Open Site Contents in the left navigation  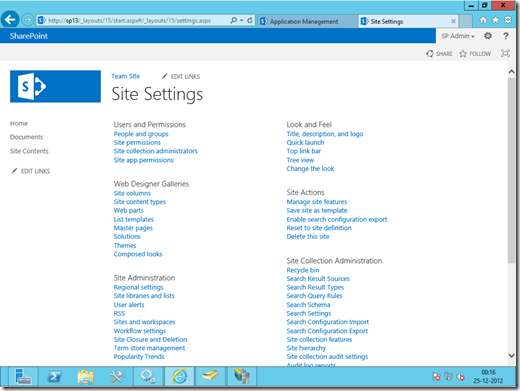[29, 151]
